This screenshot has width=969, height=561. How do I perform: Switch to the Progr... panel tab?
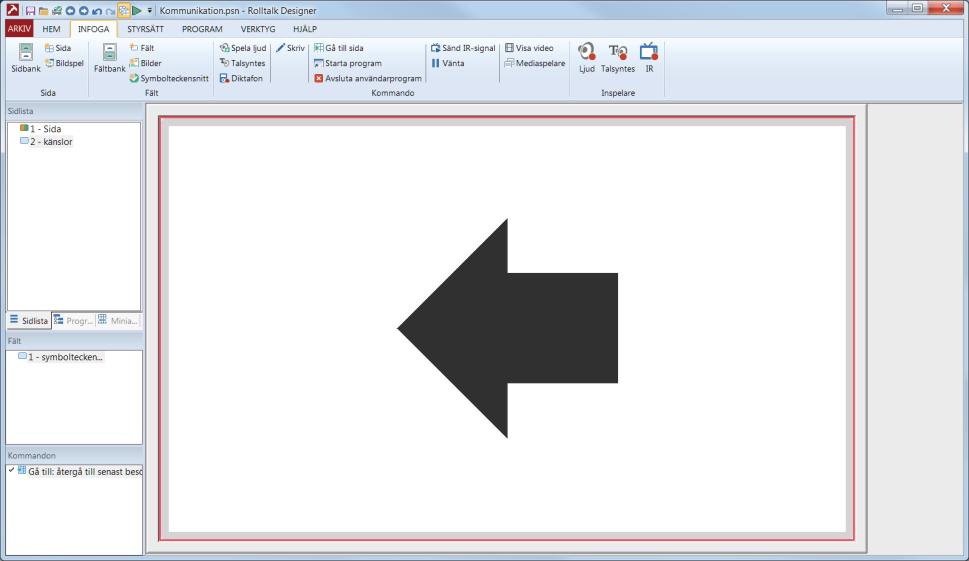[73, 320]
